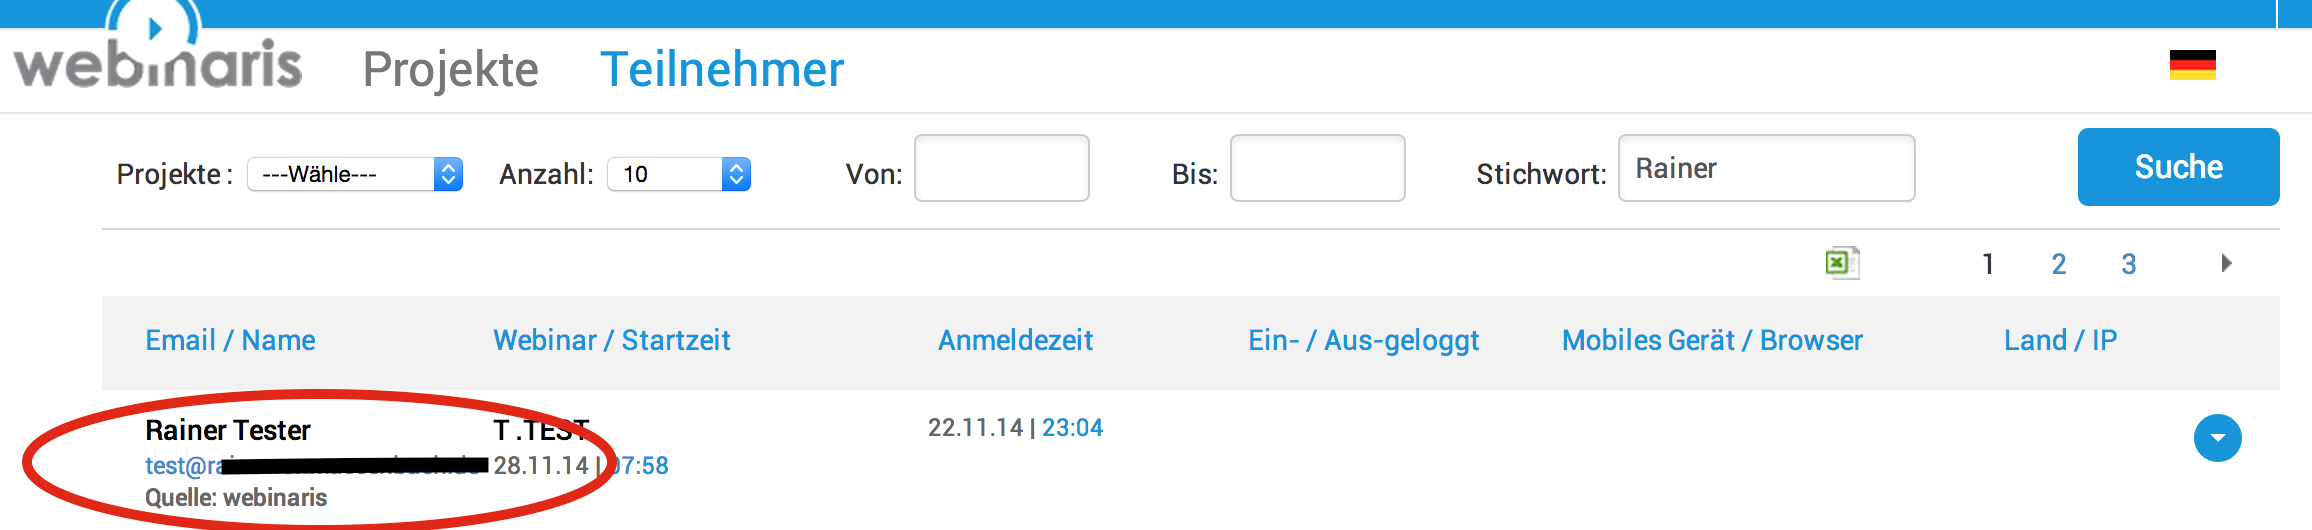This screenshot has width=2312, height=530.
Task: Sort by Webinar / Startzeit column
Action: click(611, 340)
